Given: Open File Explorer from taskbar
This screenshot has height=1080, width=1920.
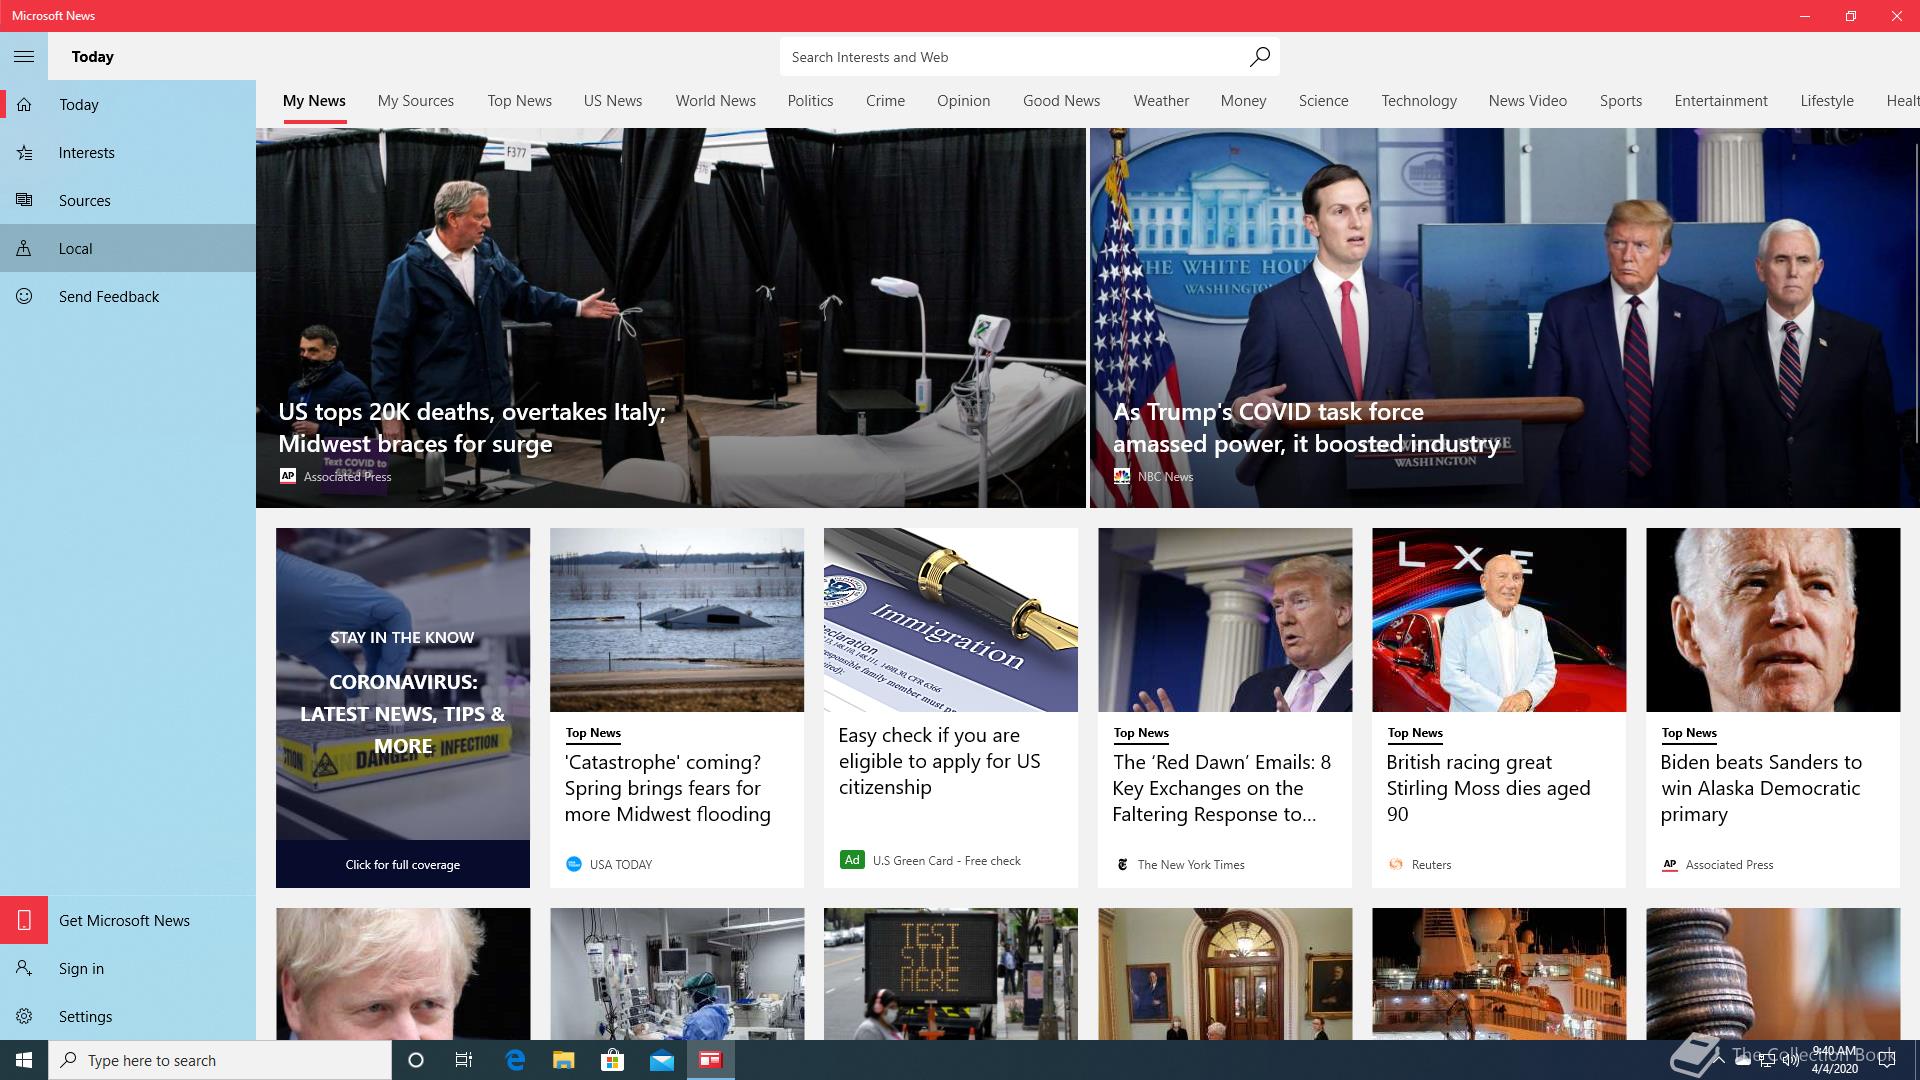Looking at the screenshot, I should coord(564,1060).
